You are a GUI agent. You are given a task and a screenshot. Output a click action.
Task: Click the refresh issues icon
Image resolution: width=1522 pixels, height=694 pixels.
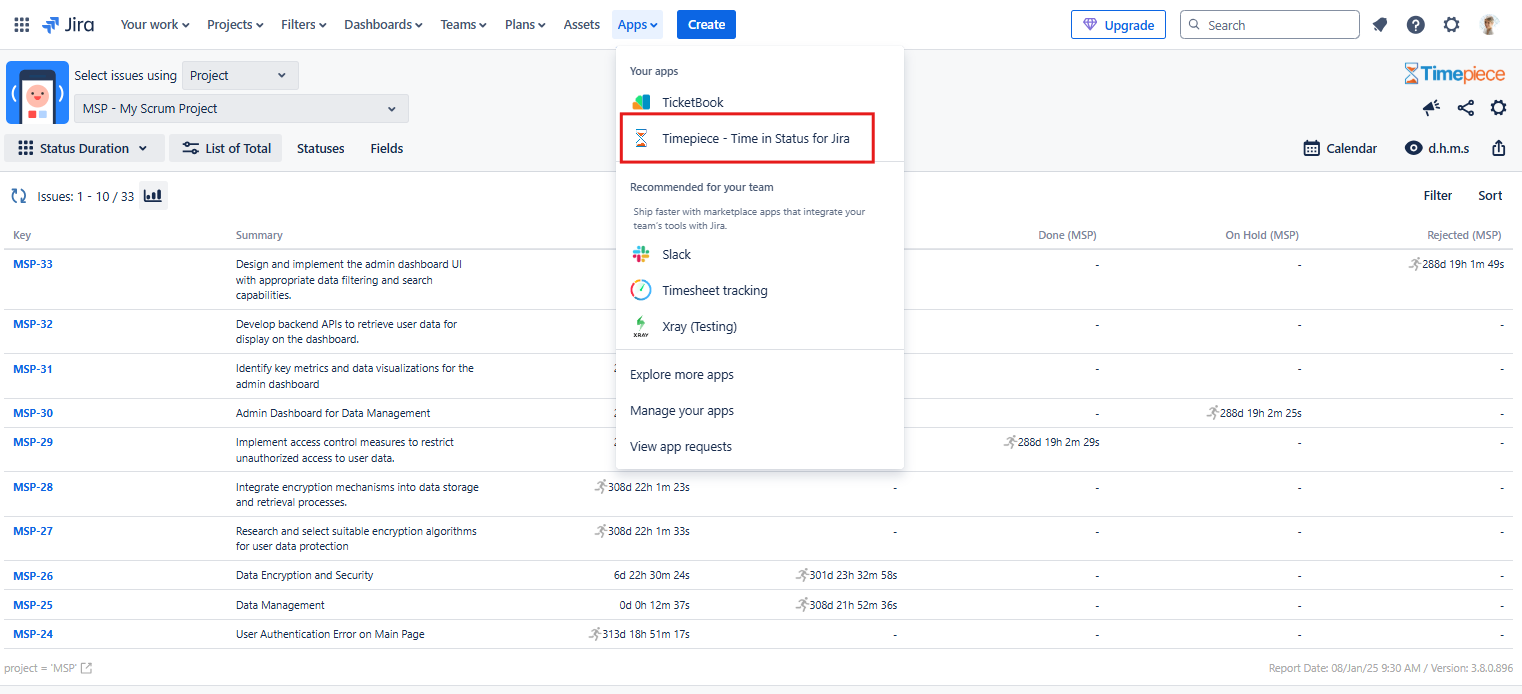[18, 196]
